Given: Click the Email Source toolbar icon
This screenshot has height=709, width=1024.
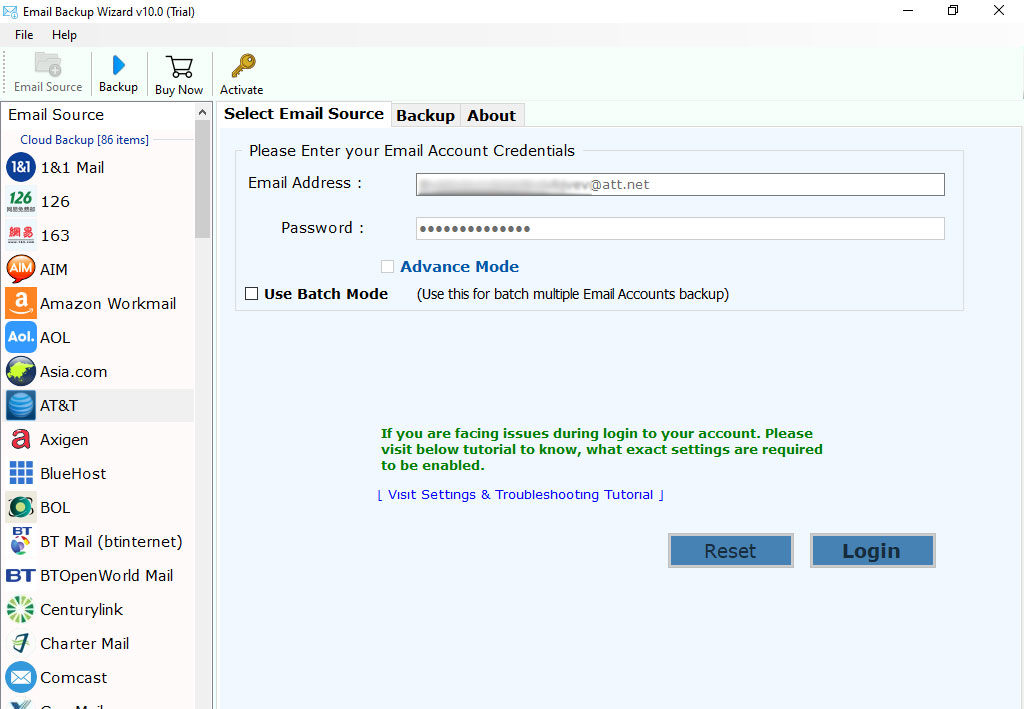Looking at the screenshot, I should (x=47, y=72).
